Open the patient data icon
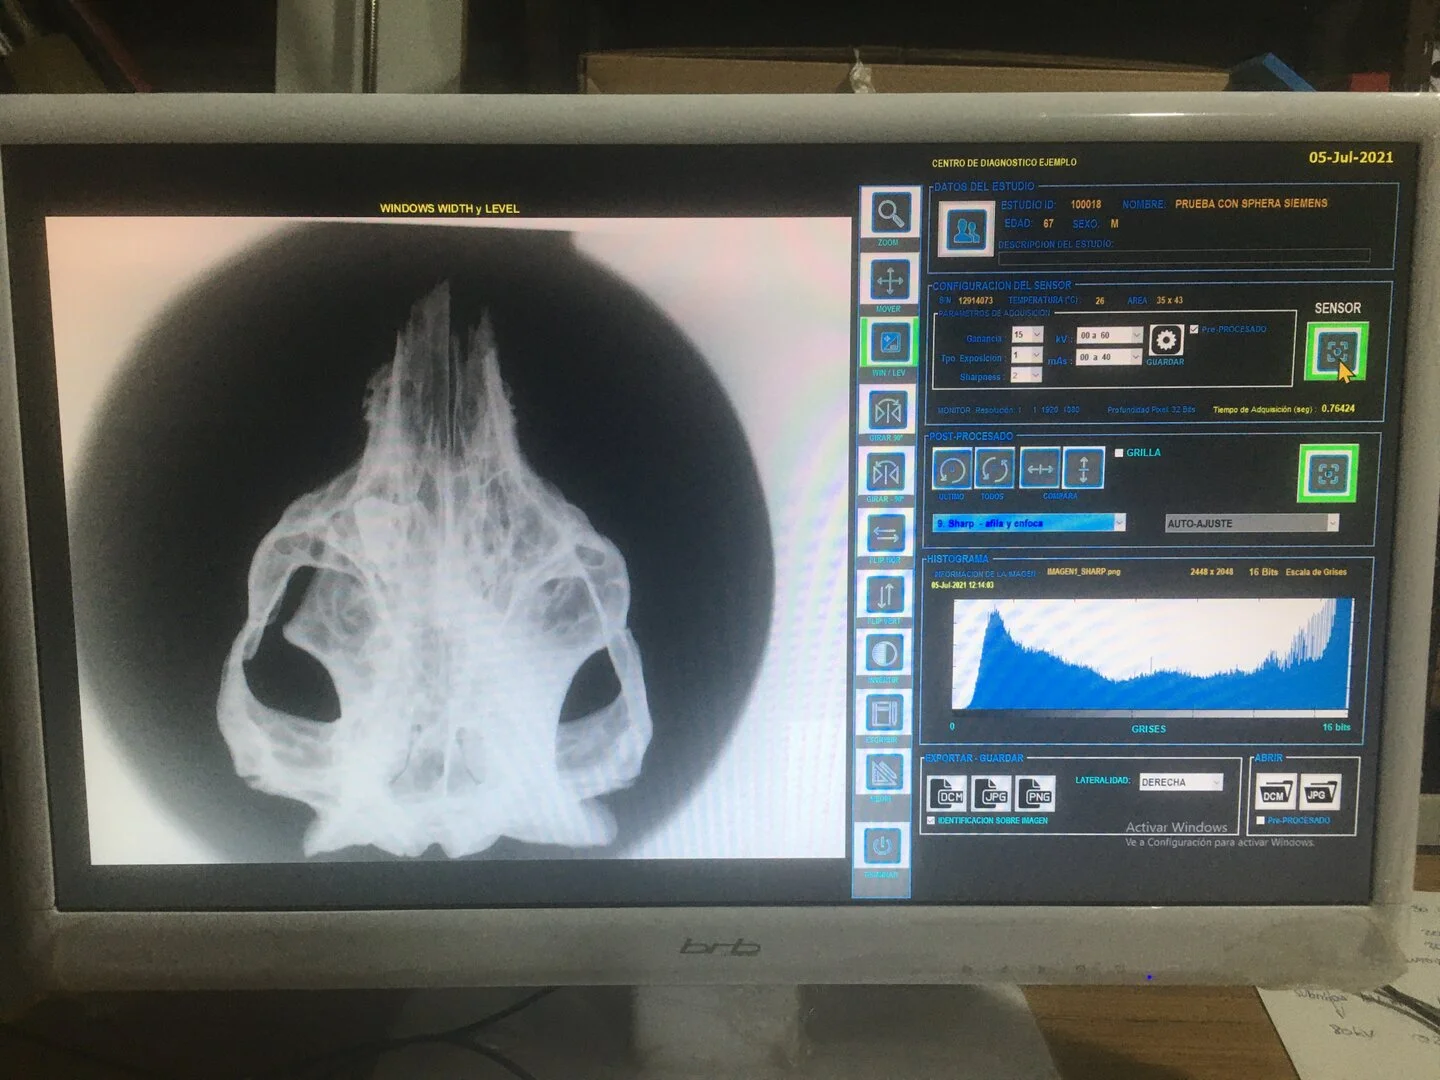Viewport: 1440px width, 1080px height. click(964, 230)
